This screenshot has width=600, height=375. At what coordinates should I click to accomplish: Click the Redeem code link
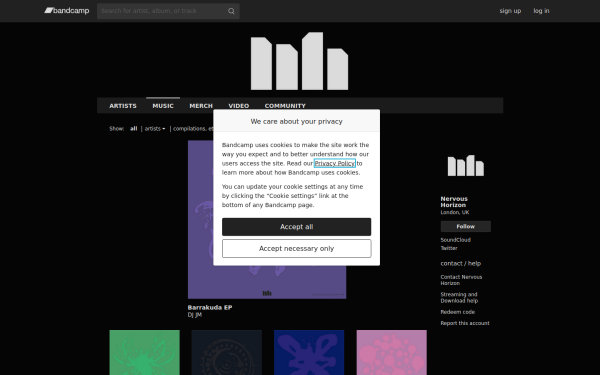click(x=458, y=312)
